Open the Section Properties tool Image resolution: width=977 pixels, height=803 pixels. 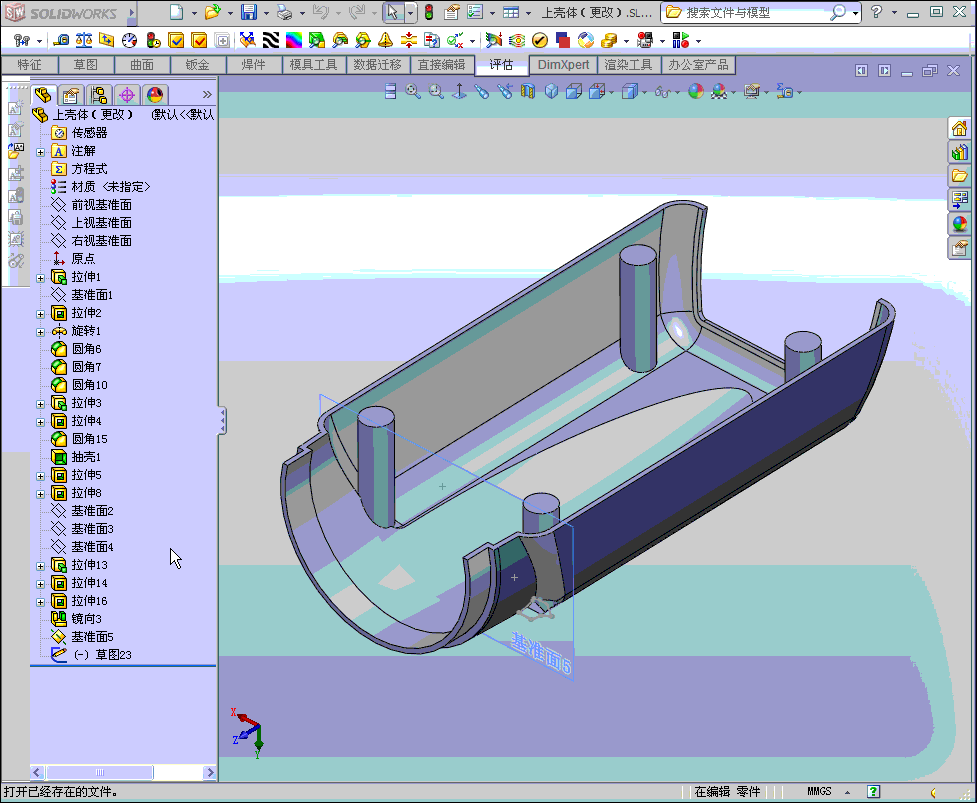(x=107, y=40)
